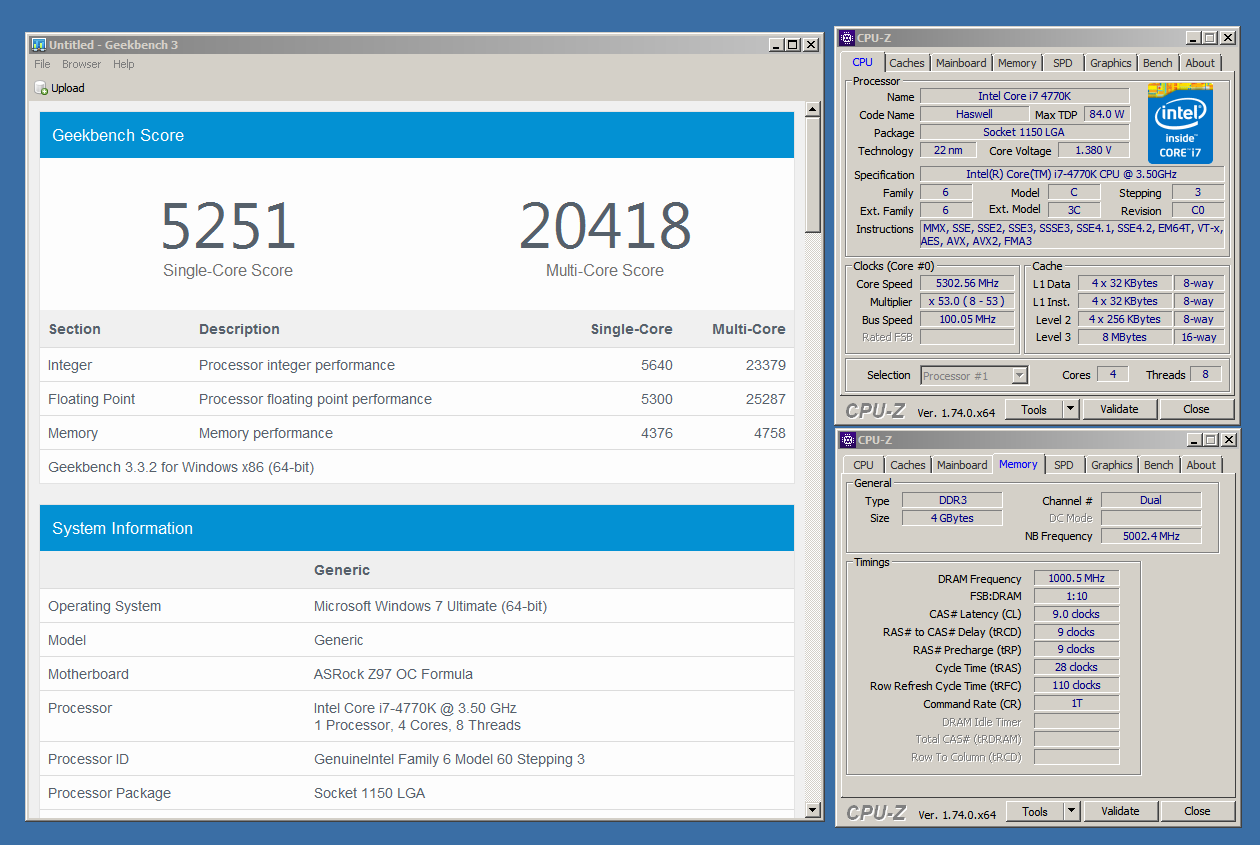Viewport: 1260px width, 845px height.
Task: Switch to Bench tab in bottom CPU-Z
Action: coord(1159,465)
